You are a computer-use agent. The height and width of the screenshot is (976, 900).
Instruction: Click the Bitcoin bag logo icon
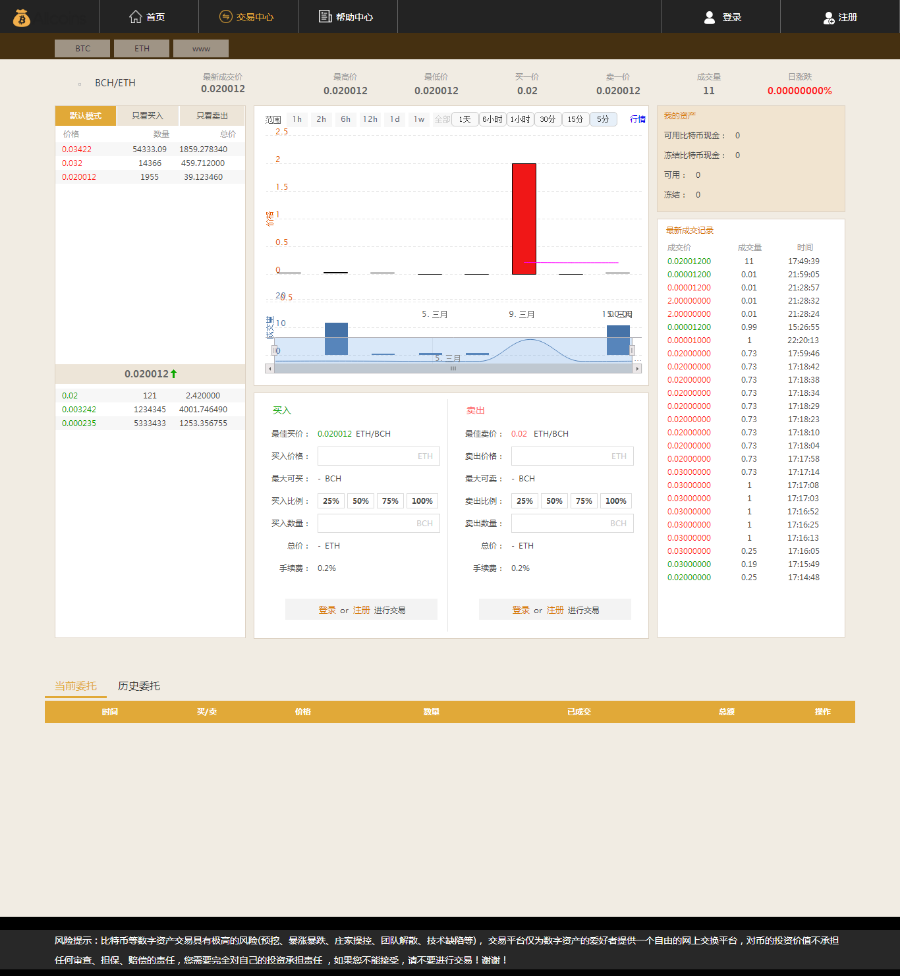(x=21, y=18)
